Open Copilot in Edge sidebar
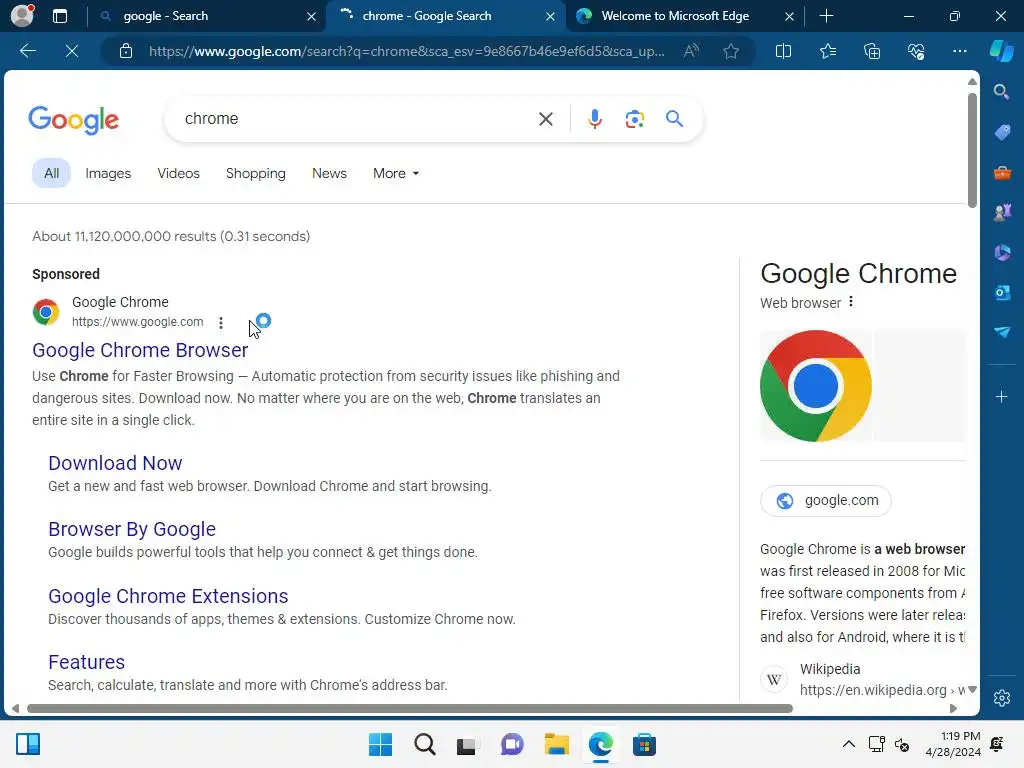The width and height of the screenshot is (1024, 768). [1001, 51]
